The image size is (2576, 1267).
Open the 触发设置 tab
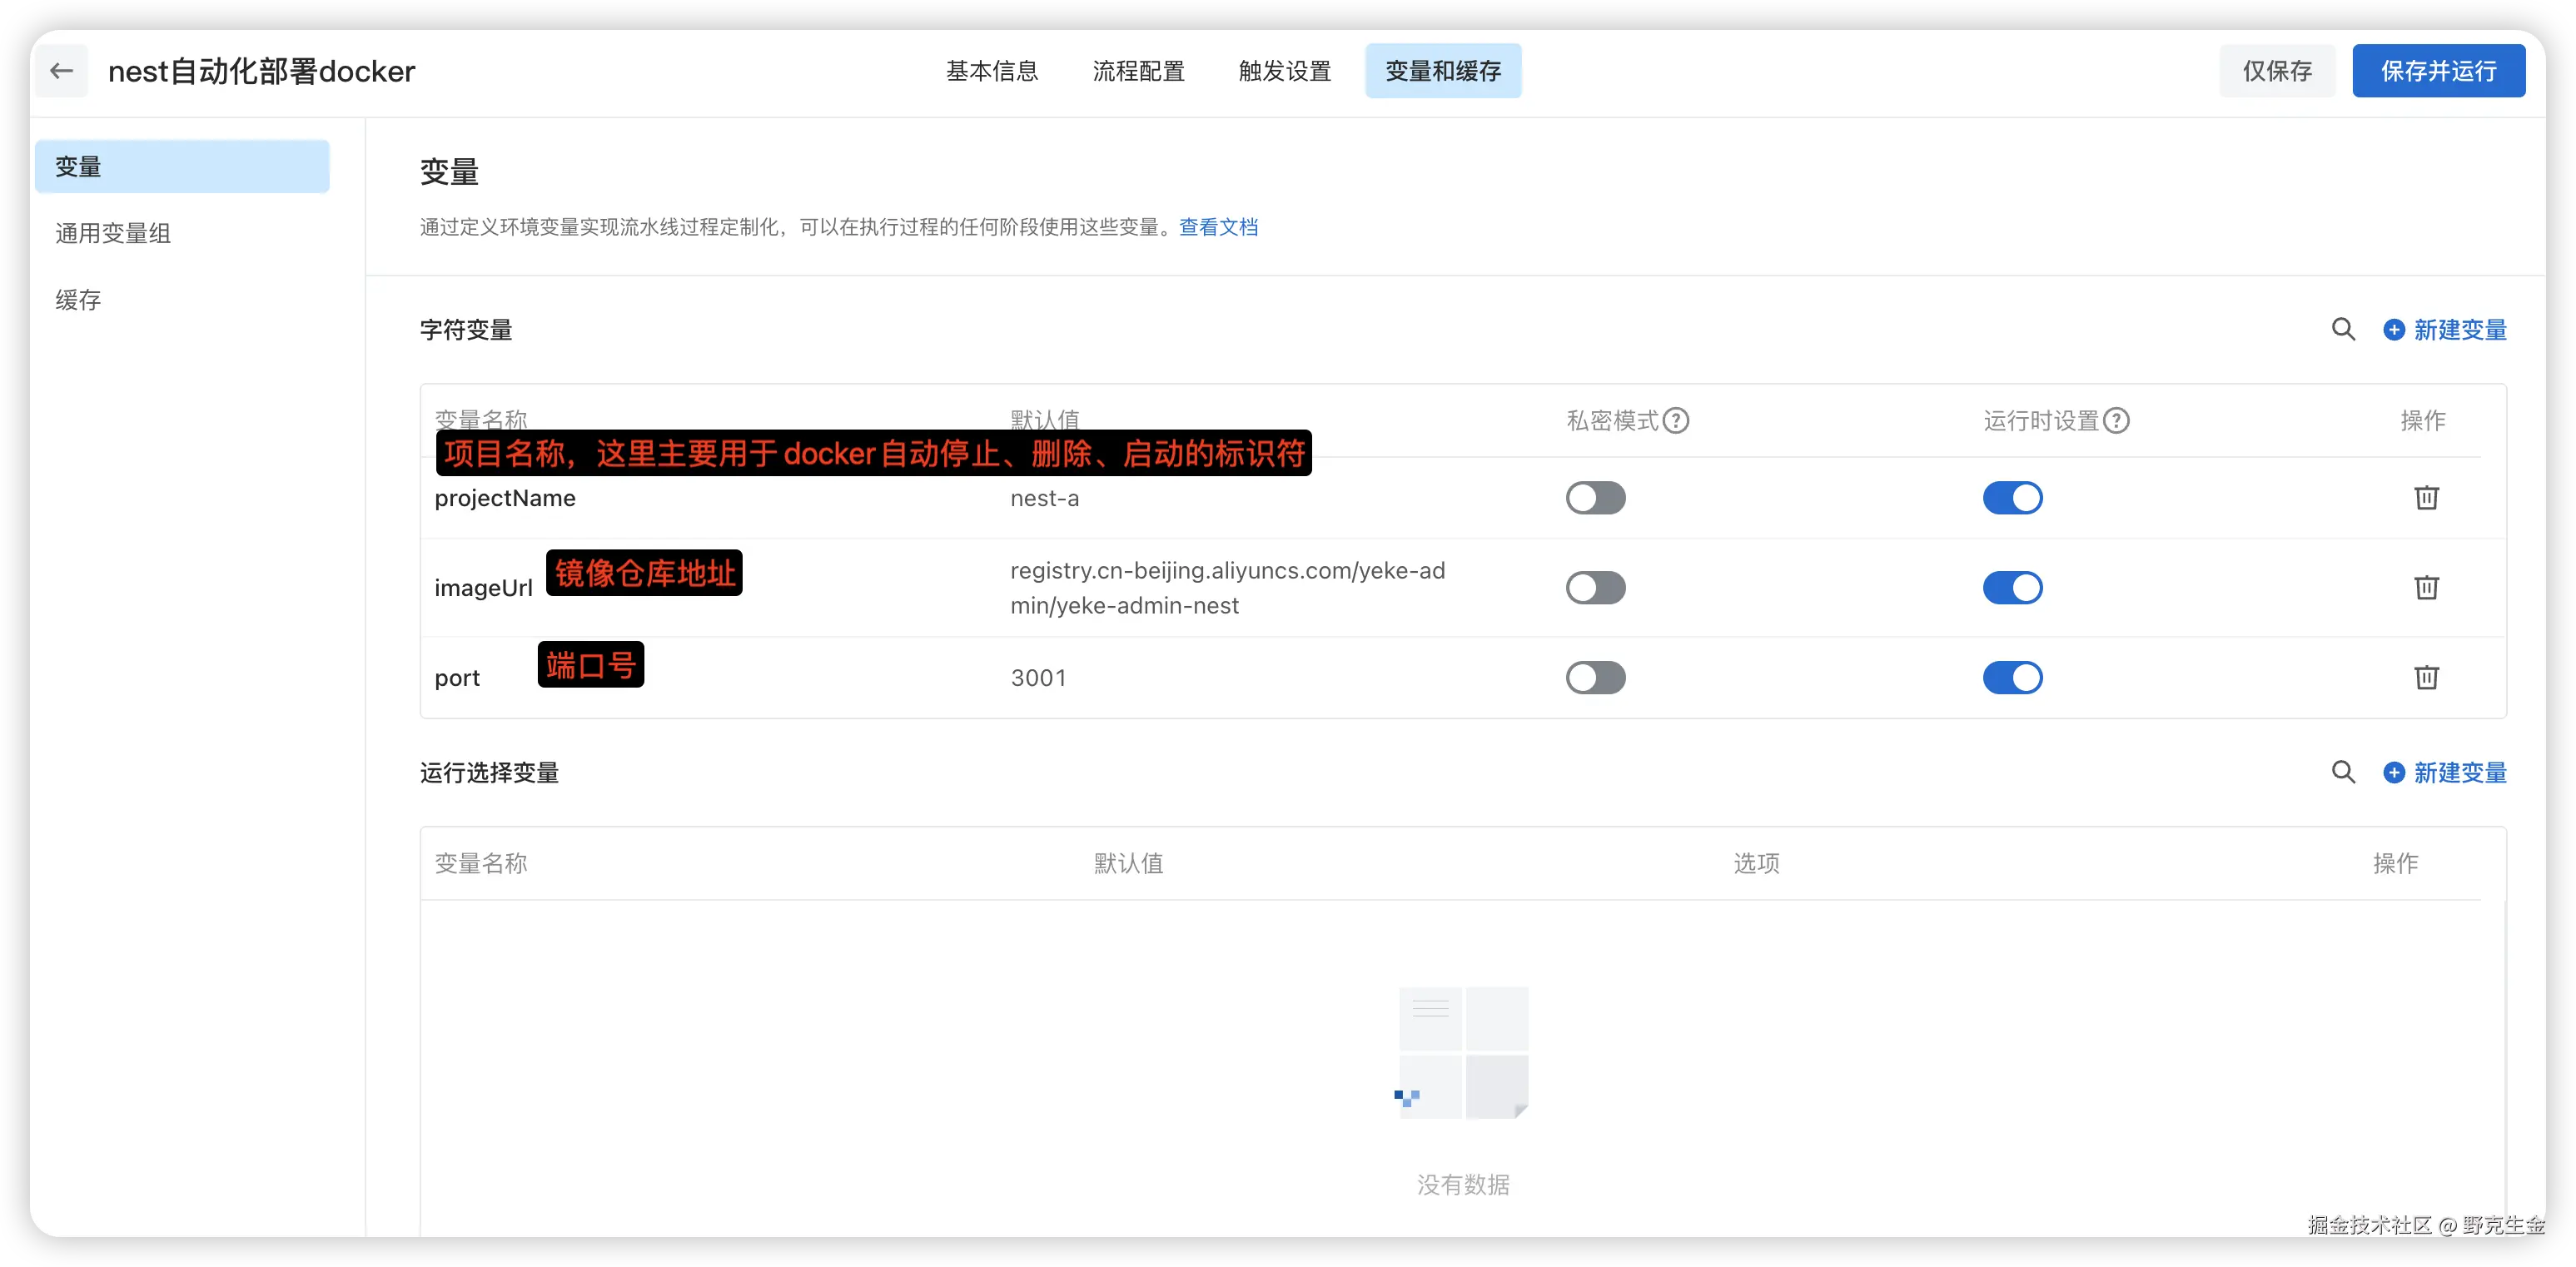[1285, 71]
